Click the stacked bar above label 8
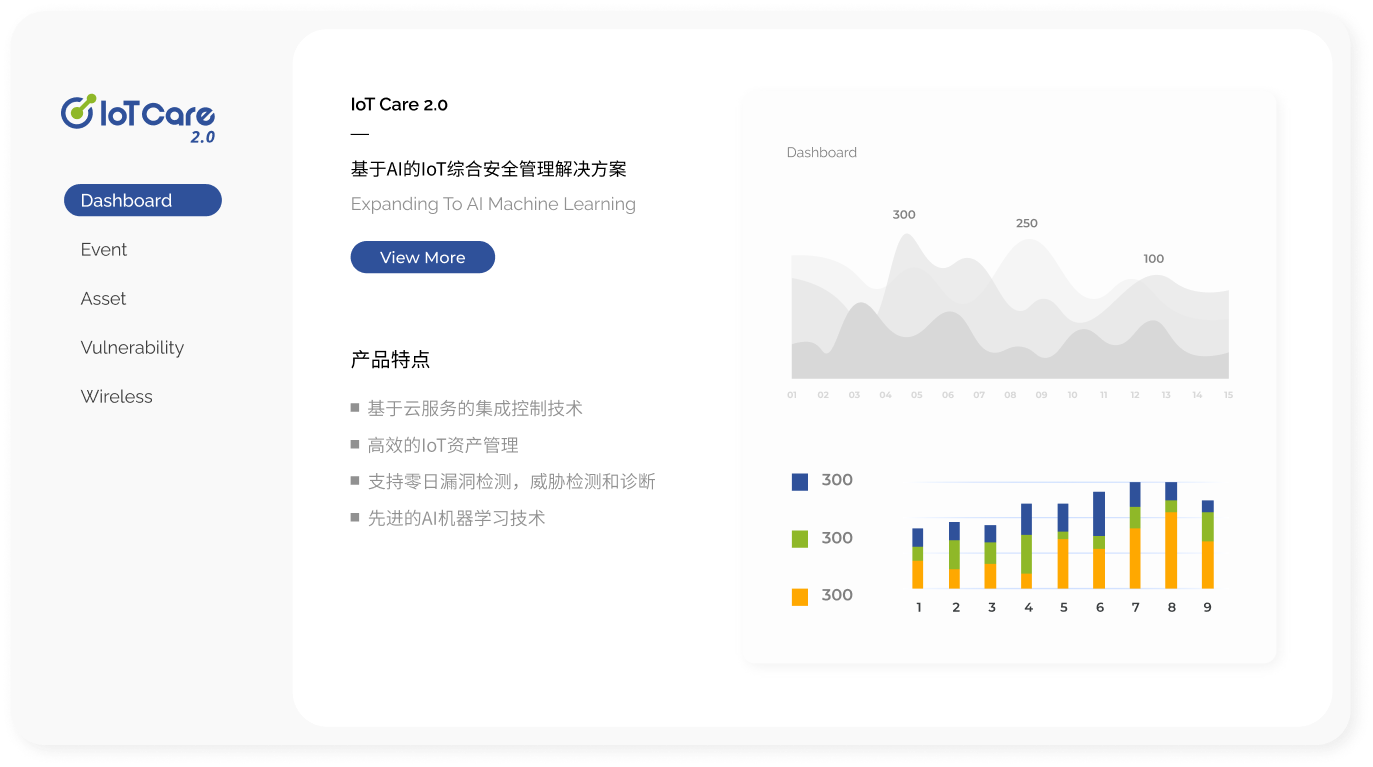The width and height of the screenshot is (1373, 767). (x=1171, y=535)
